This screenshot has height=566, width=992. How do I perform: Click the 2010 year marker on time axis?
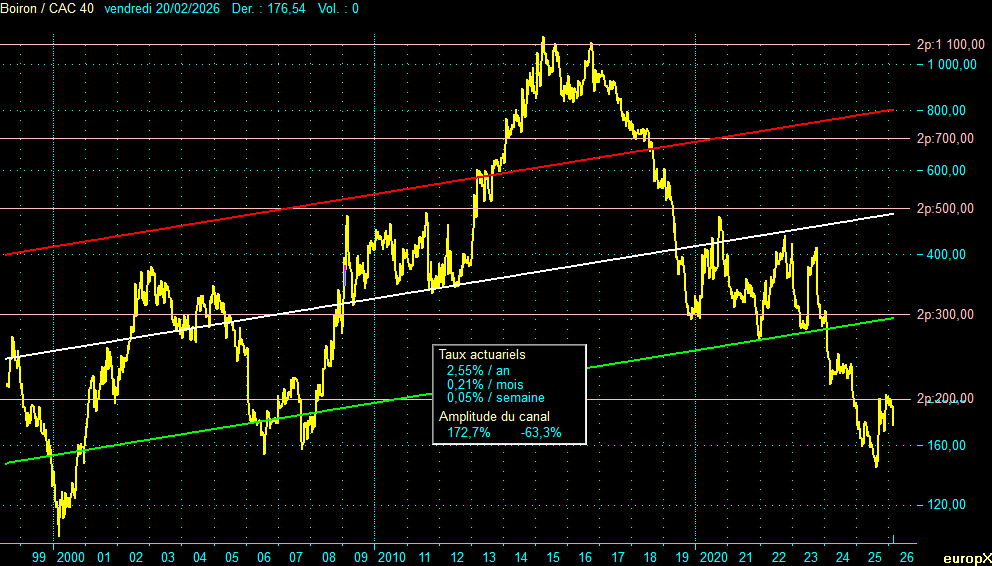tap(390, 556)
